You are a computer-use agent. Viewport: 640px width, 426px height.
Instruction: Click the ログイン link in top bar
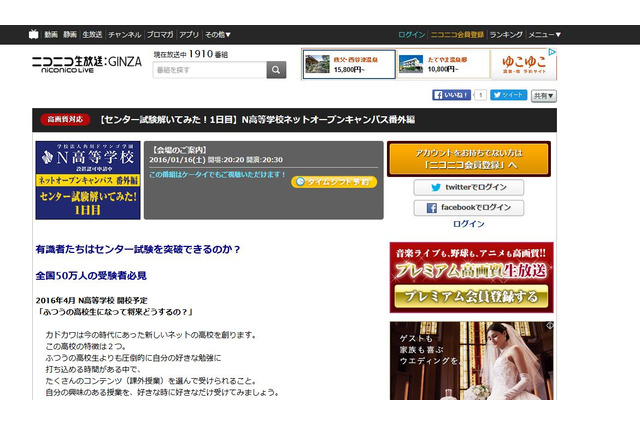(x=411, y=35)
